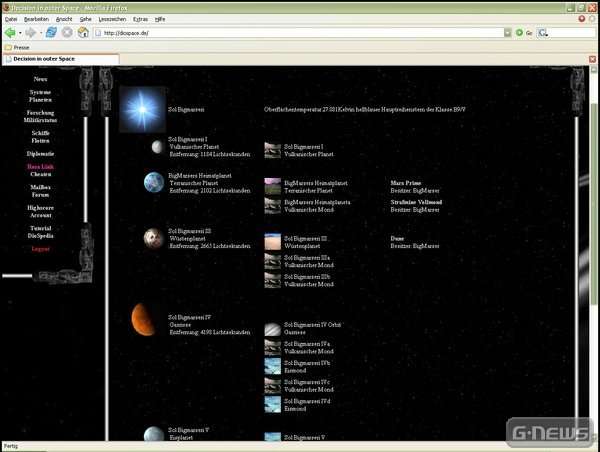Open the Tutorial sidebar link
Viewport: 600px width, 452px height.
[x=40, y=228]
